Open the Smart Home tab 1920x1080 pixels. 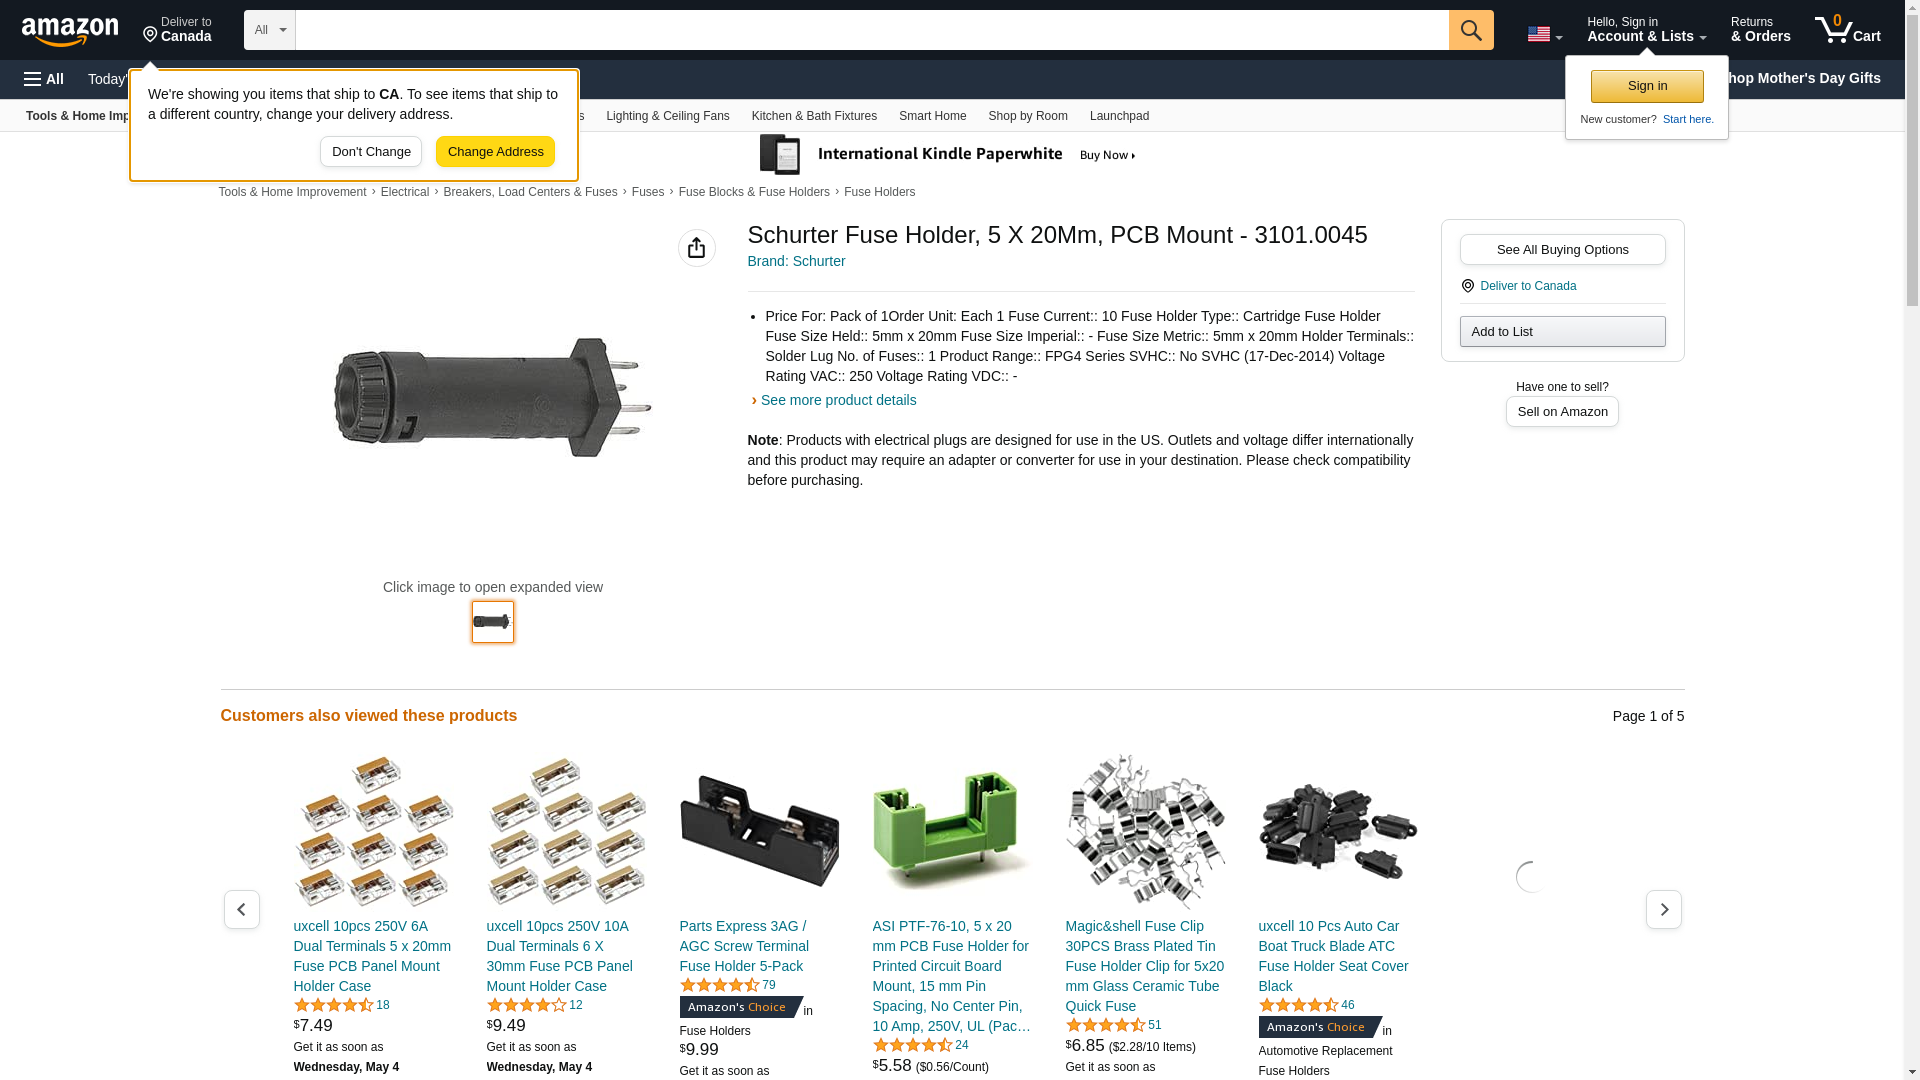pyautogui.click(x=932, y=116)
